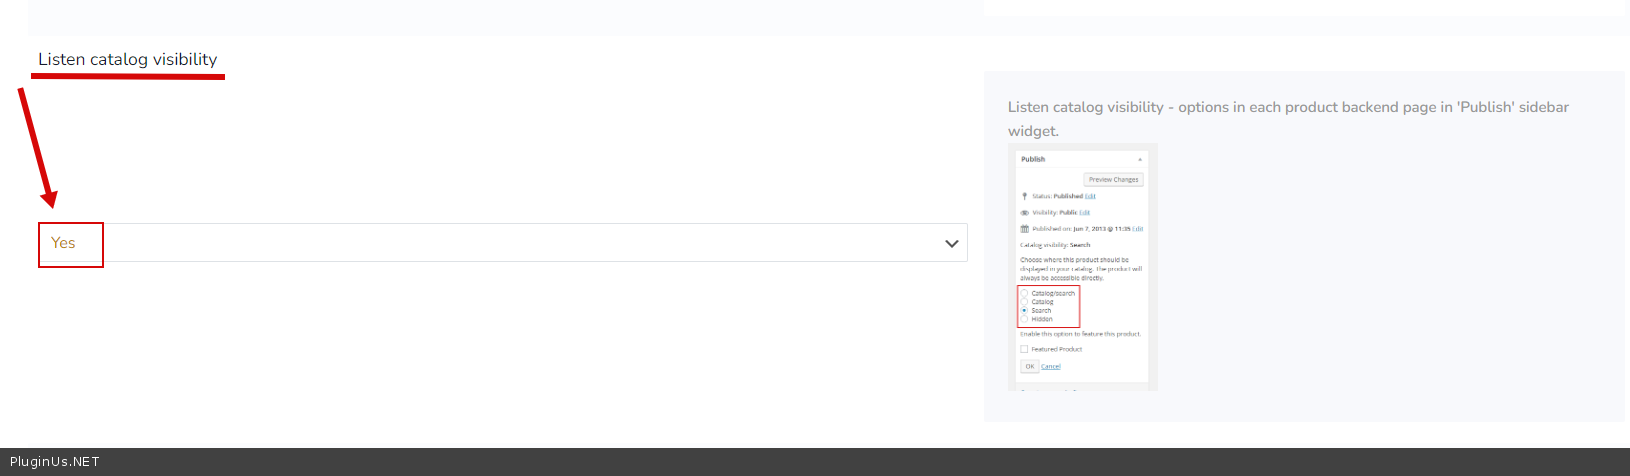
Task: Select the Search radio button
Action: [x=1024, y=311]
